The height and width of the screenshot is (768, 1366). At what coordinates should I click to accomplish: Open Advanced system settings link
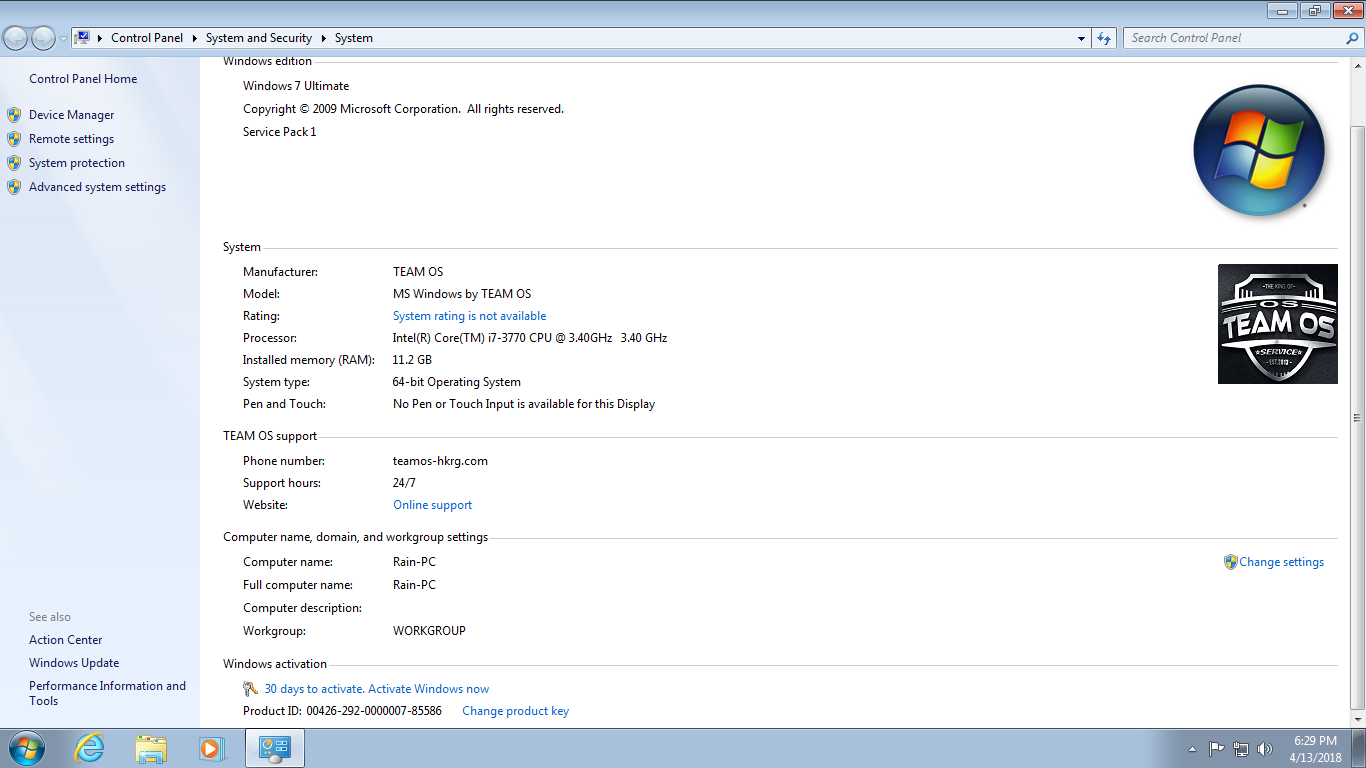97,187
